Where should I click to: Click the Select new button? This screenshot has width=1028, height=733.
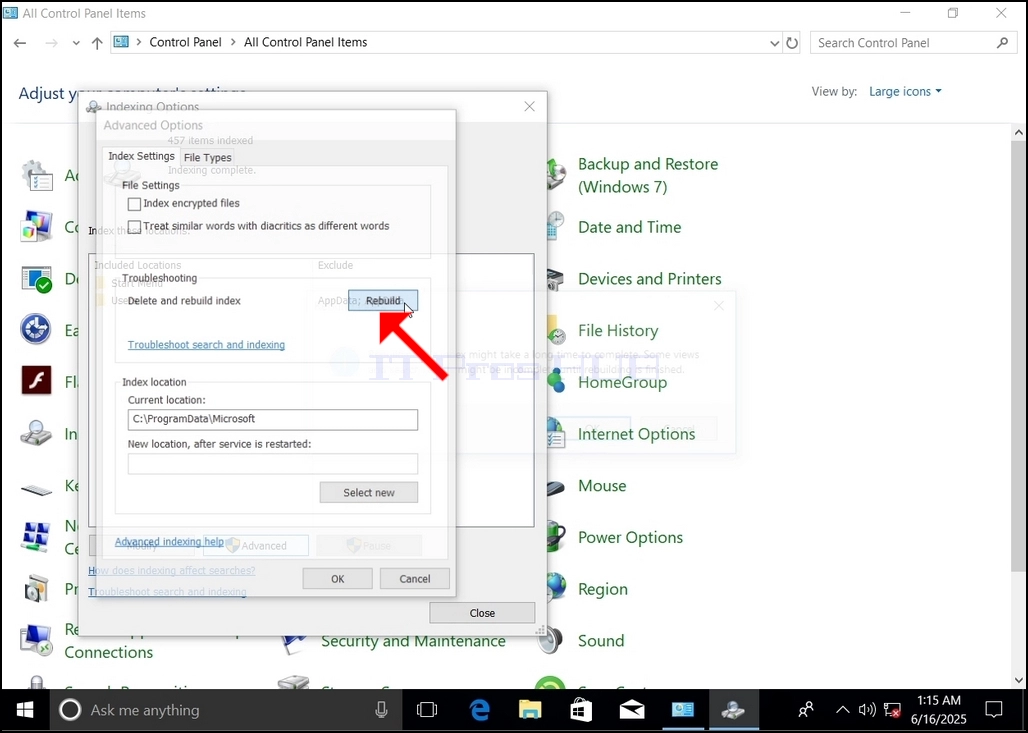click(x=368, y=492)
